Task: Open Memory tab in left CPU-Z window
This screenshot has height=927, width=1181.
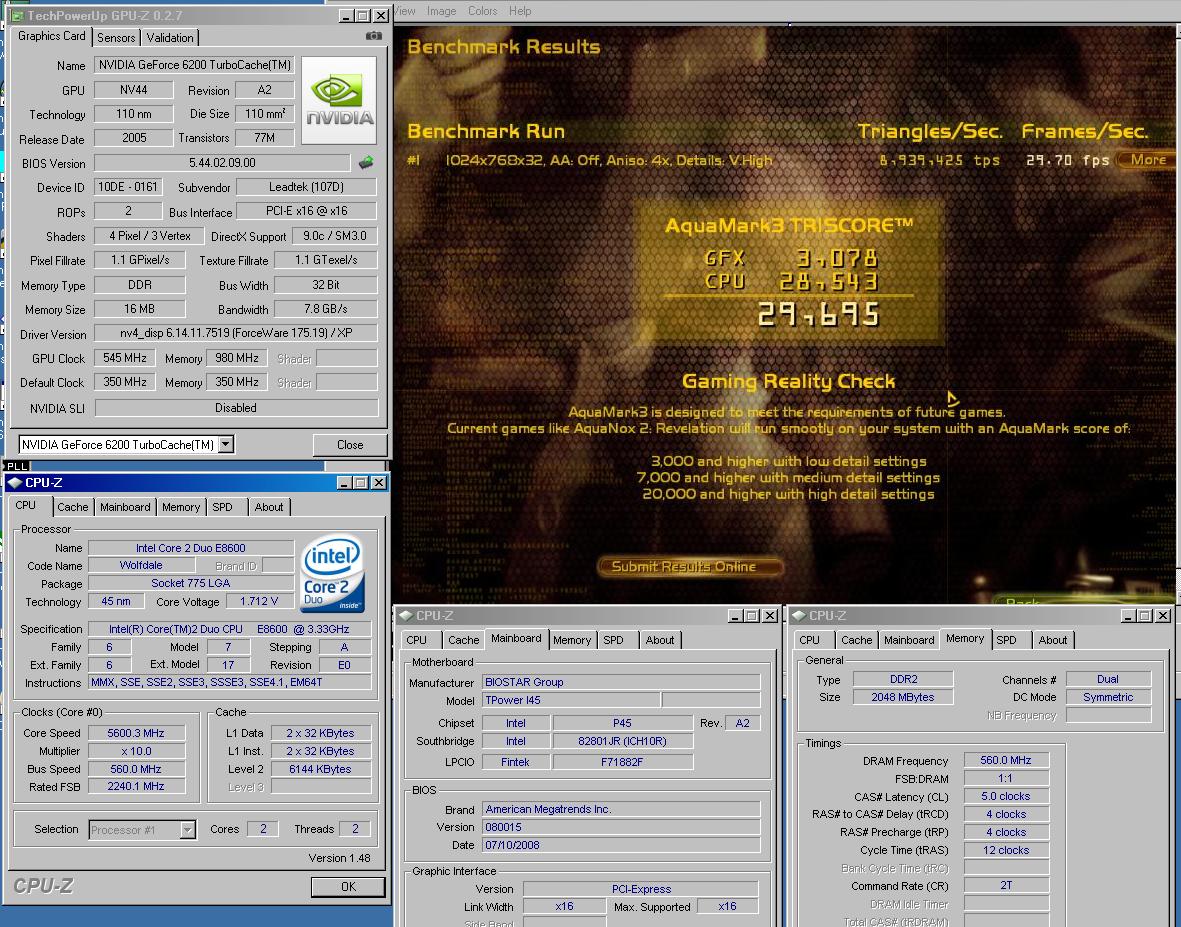Action: click(181, 507)
